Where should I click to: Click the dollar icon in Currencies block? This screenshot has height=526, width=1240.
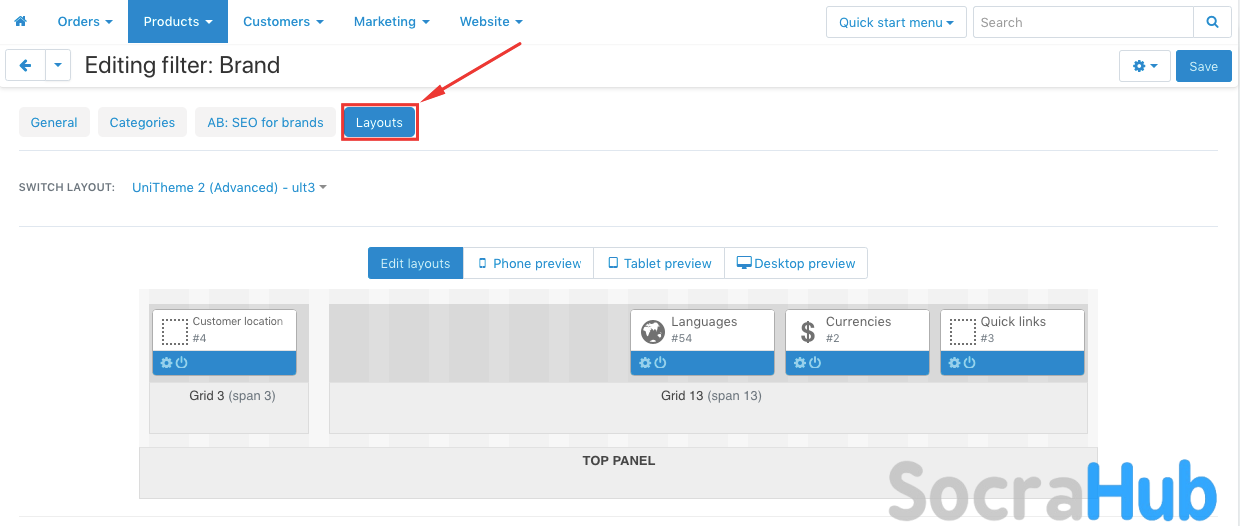click(x=808, y=330)
